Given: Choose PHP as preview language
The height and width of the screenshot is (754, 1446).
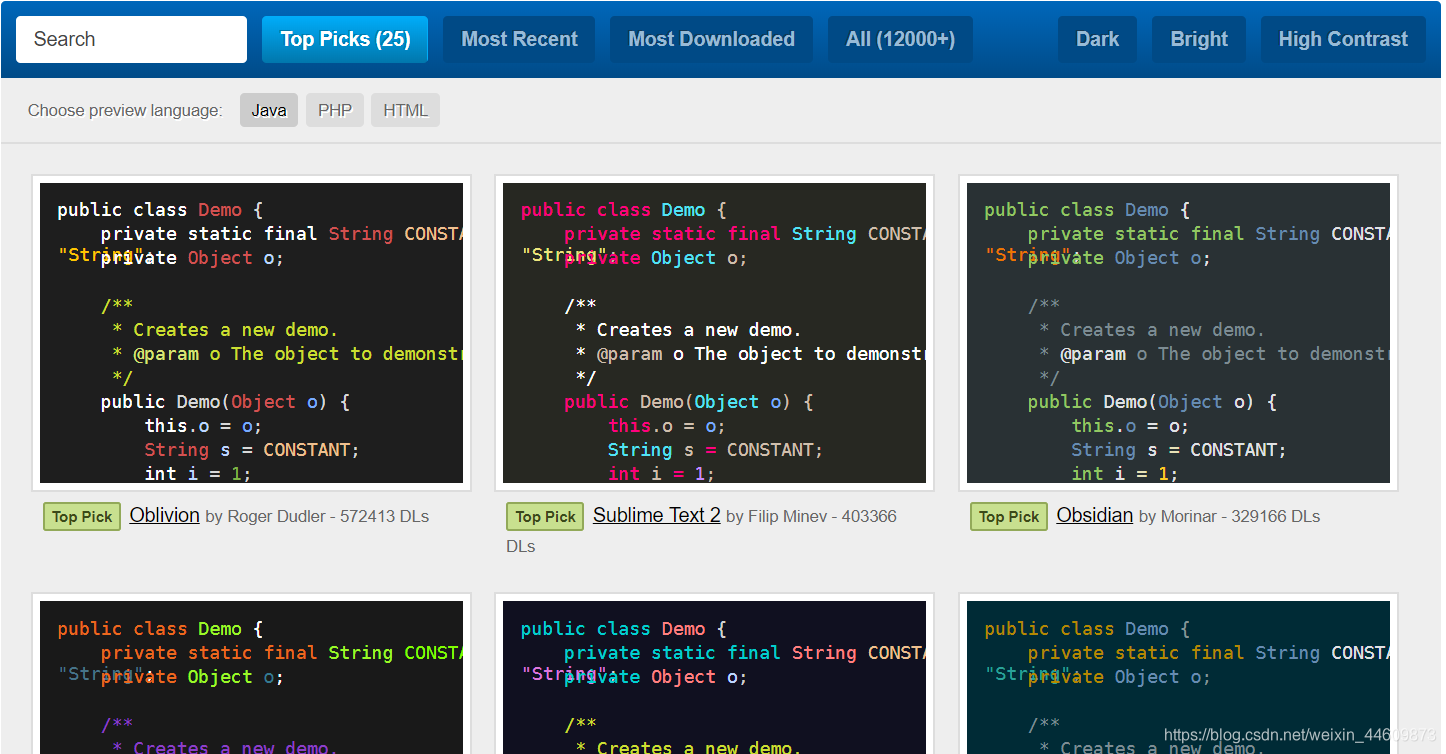Looking at the screenshot, I should pos(335,110).
